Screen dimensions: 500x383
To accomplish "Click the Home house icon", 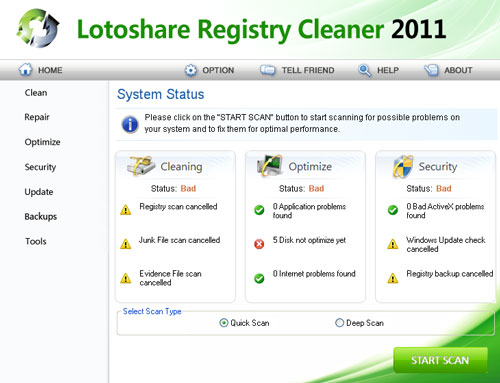I will [25, 69].
